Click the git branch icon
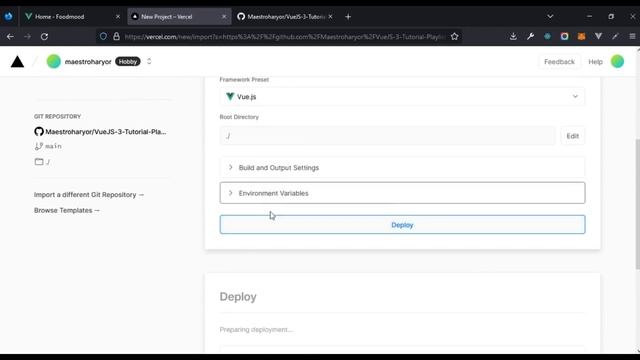The image size is (640, 360). [x=39, y=146]
